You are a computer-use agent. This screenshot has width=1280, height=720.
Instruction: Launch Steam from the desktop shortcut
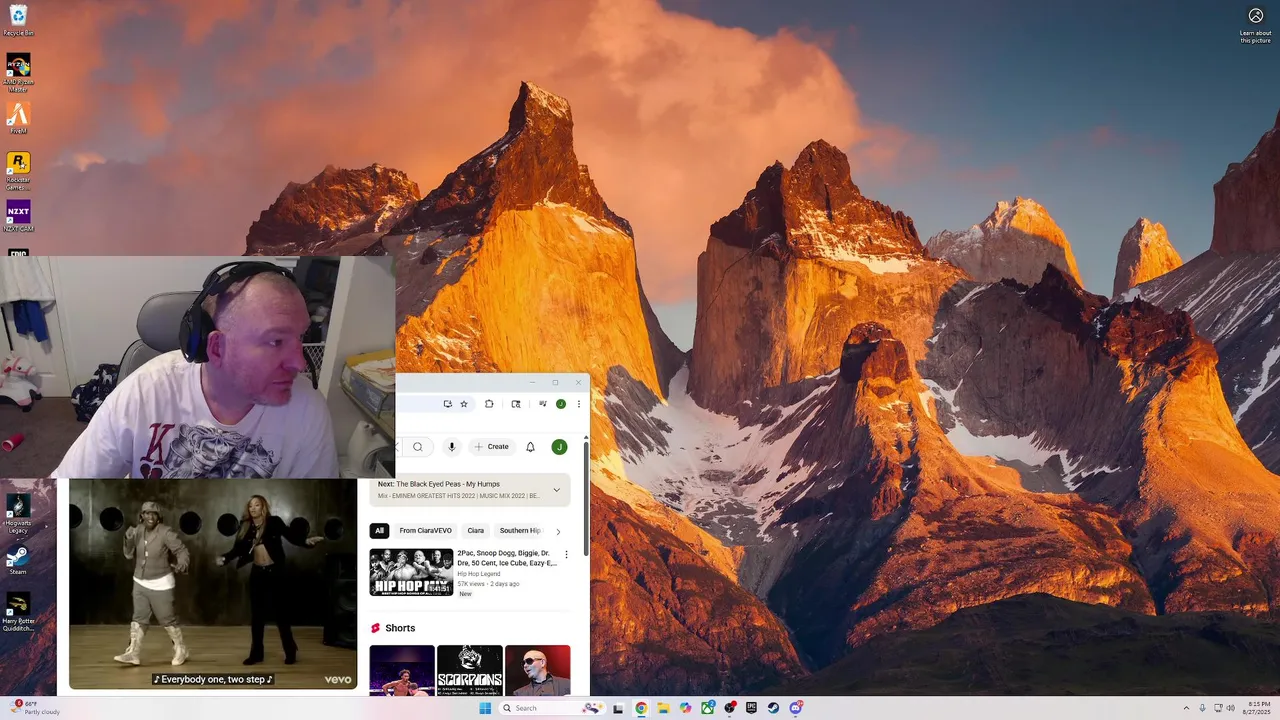pos(18,560)
